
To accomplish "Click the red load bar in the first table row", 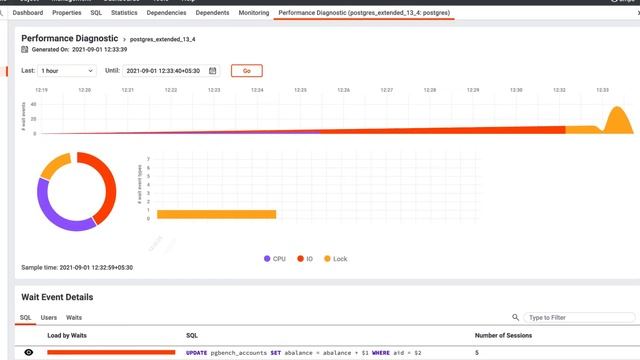I will (x=111, y=352).
